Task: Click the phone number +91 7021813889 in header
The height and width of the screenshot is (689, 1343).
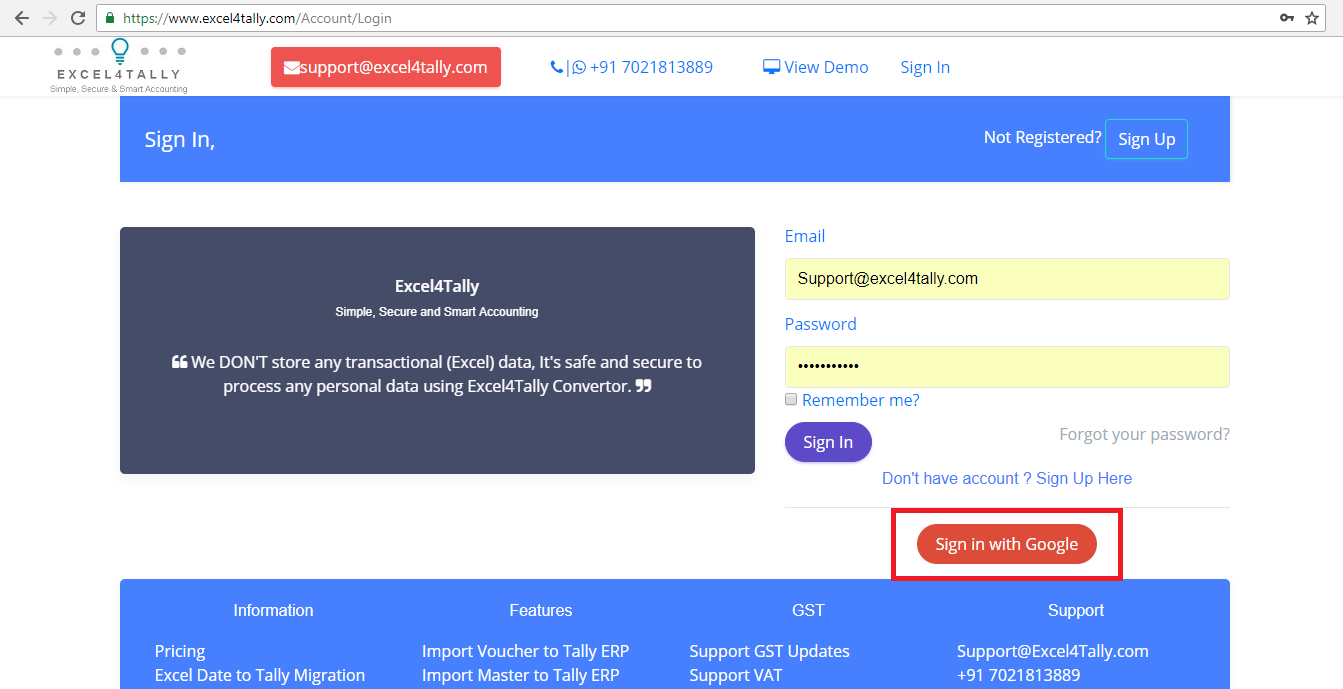Action: click(651, 67)
